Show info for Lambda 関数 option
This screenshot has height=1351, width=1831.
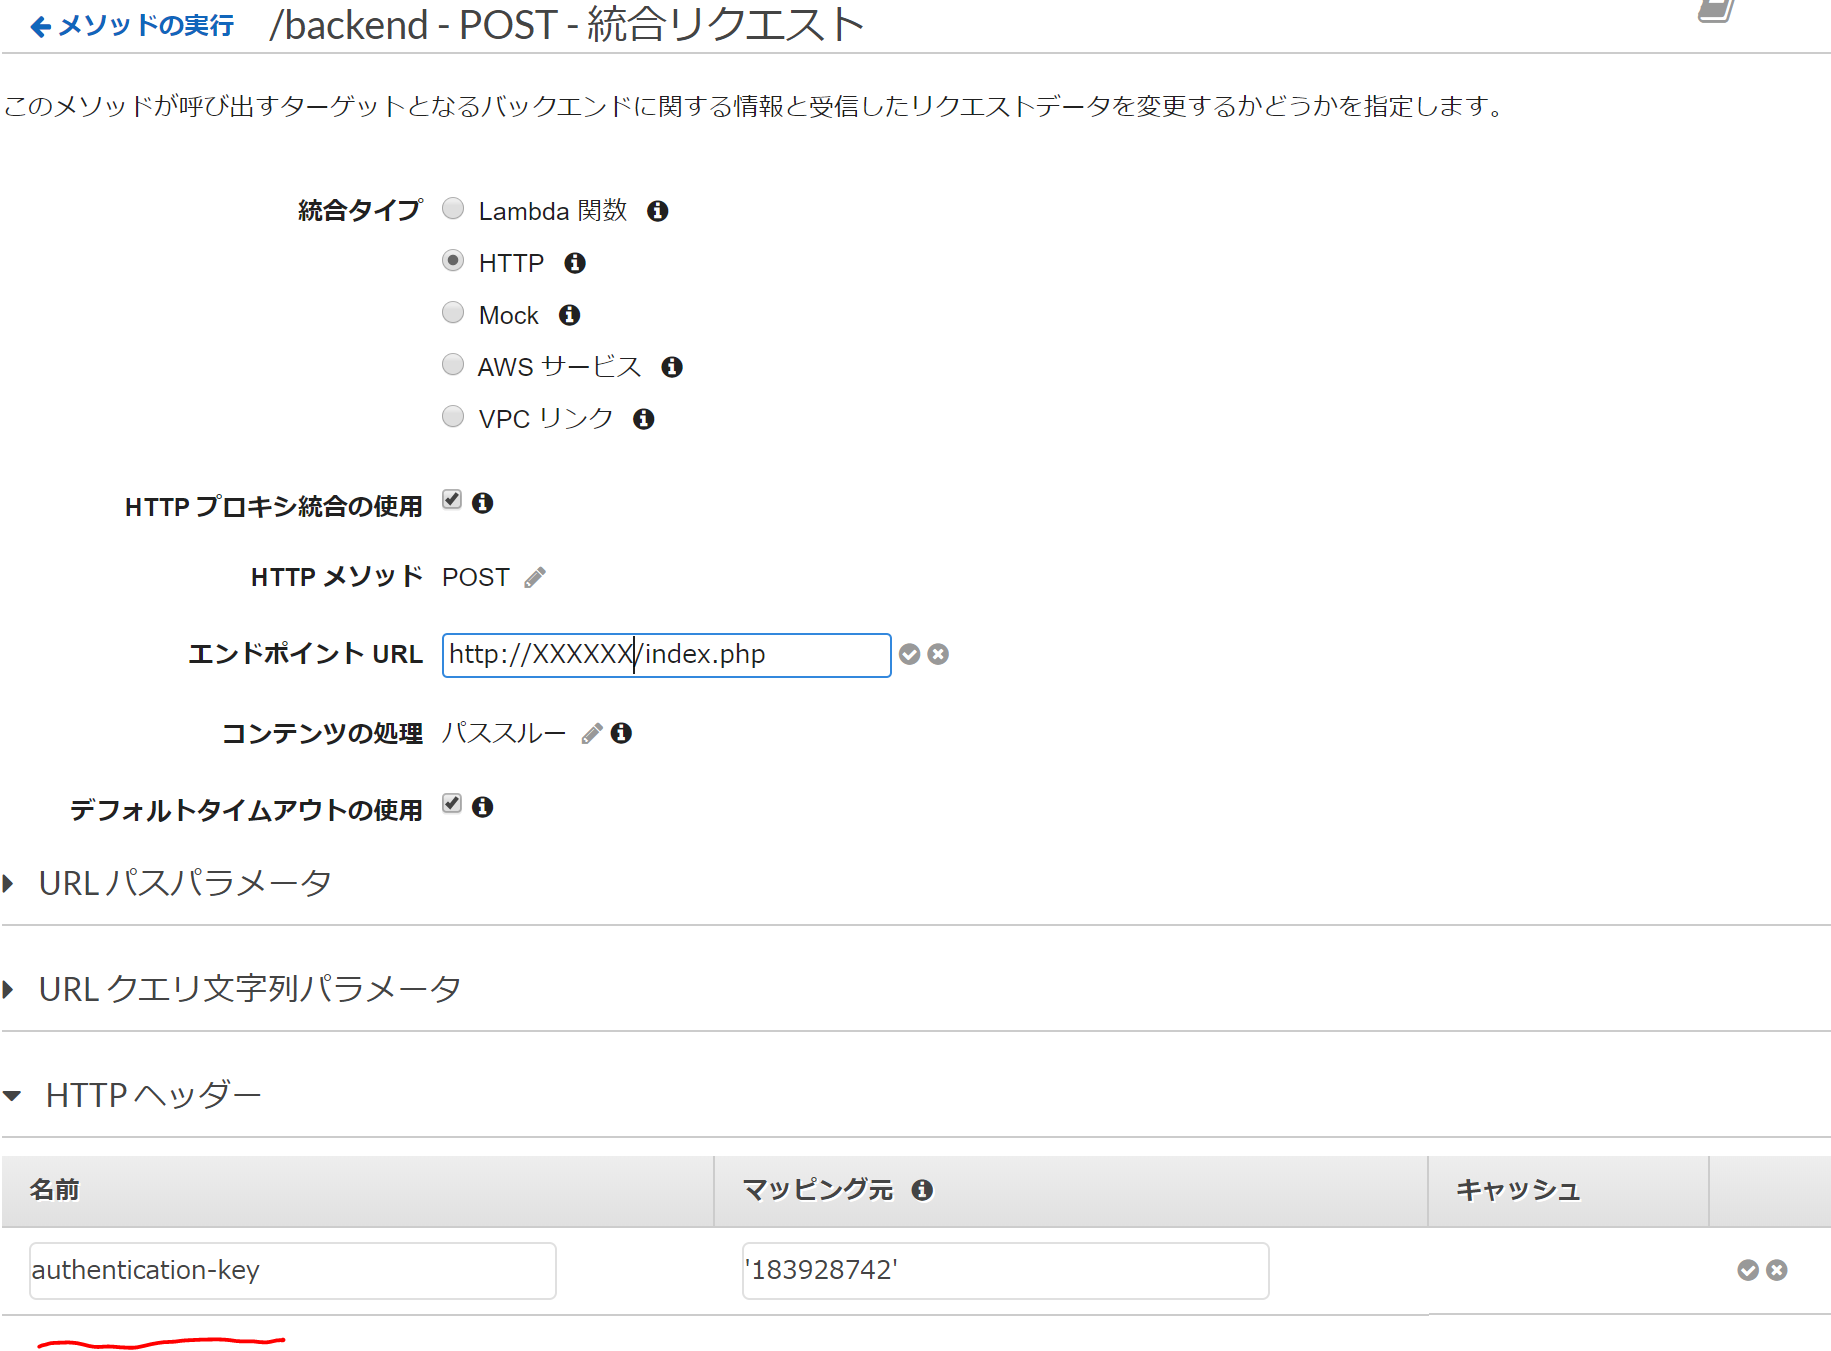pos(657,211)
